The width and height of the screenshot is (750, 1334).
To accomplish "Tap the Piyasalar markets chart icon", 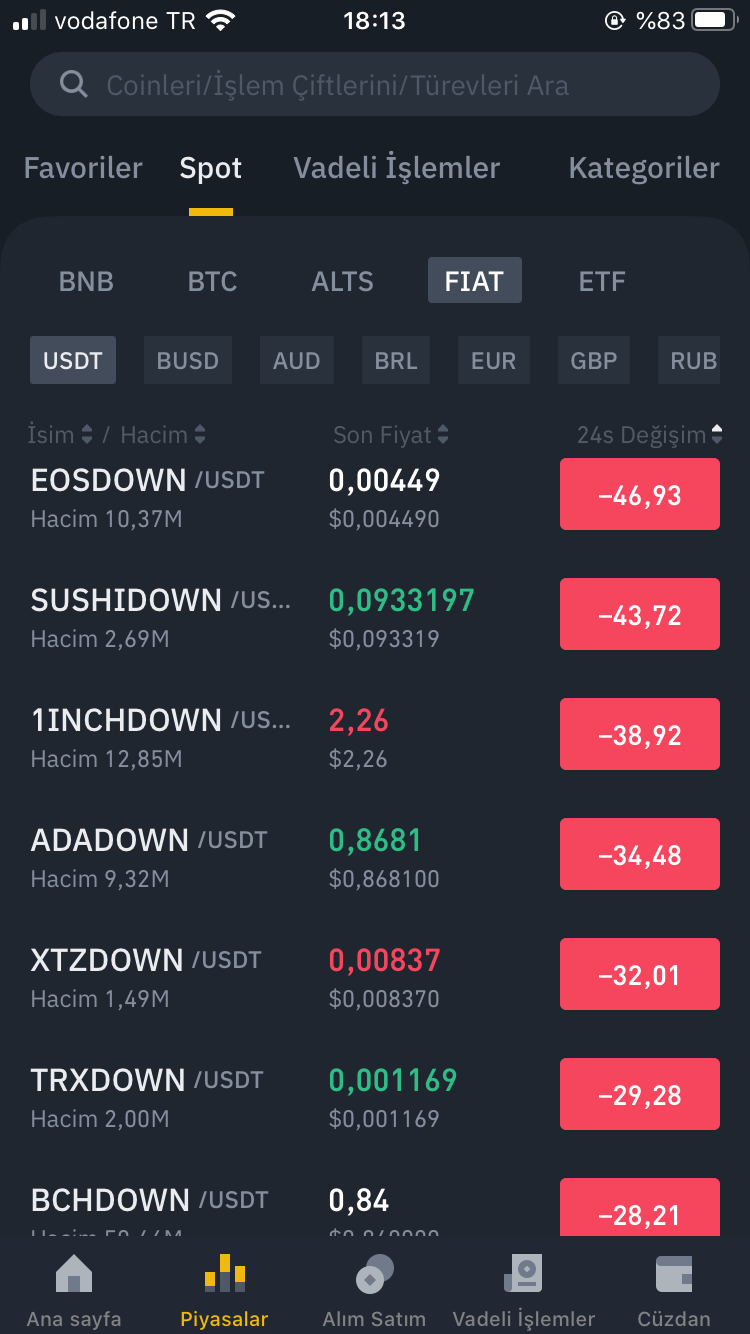I will coord(225,1273).
